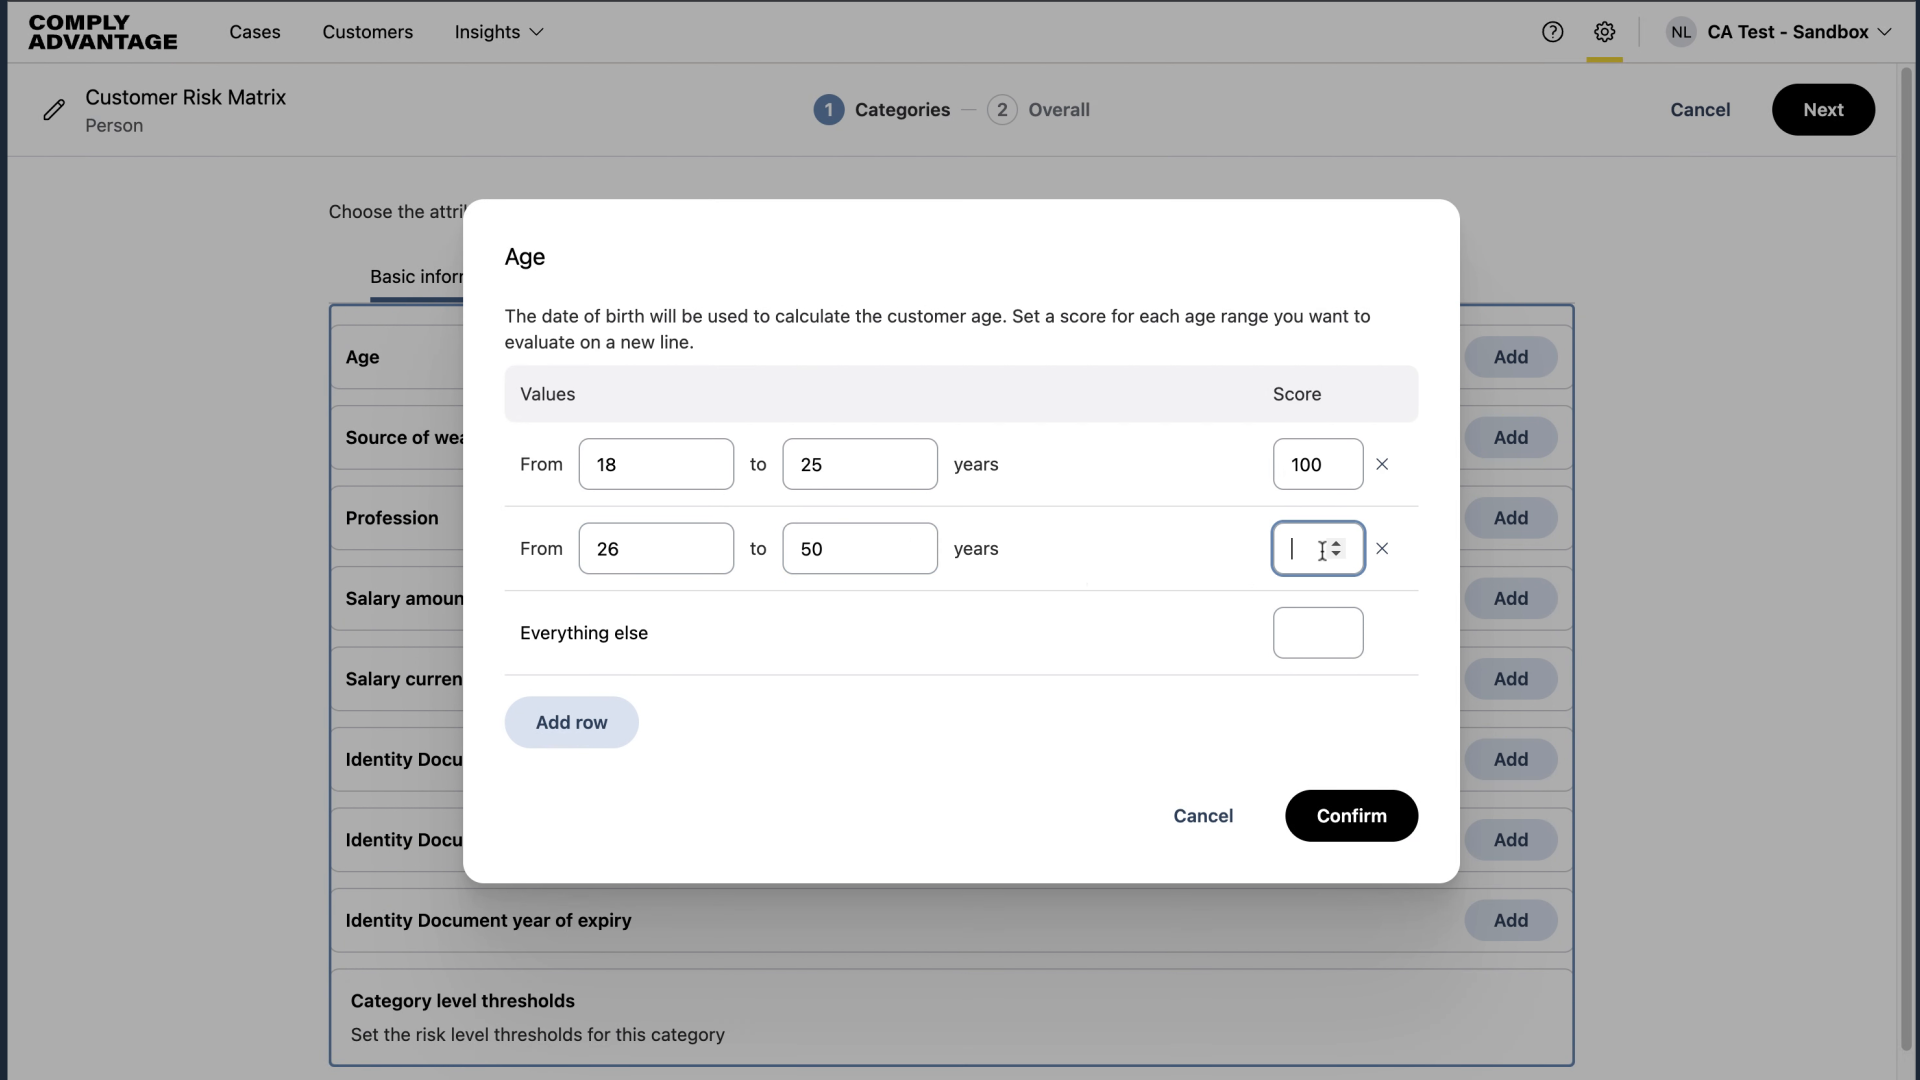Viewport: 1920px width, 1080px height.
Task: Go to the Overall step
Action: pos(1038,109)
